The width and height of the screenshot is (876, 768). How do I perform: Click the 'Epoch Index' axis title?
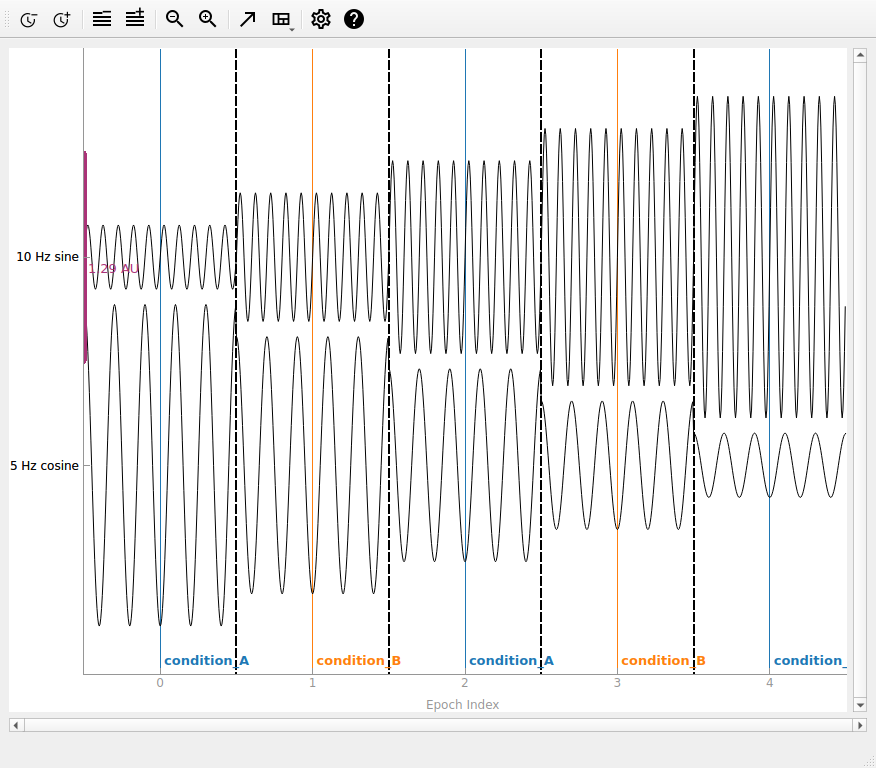[x=463, y=705]
